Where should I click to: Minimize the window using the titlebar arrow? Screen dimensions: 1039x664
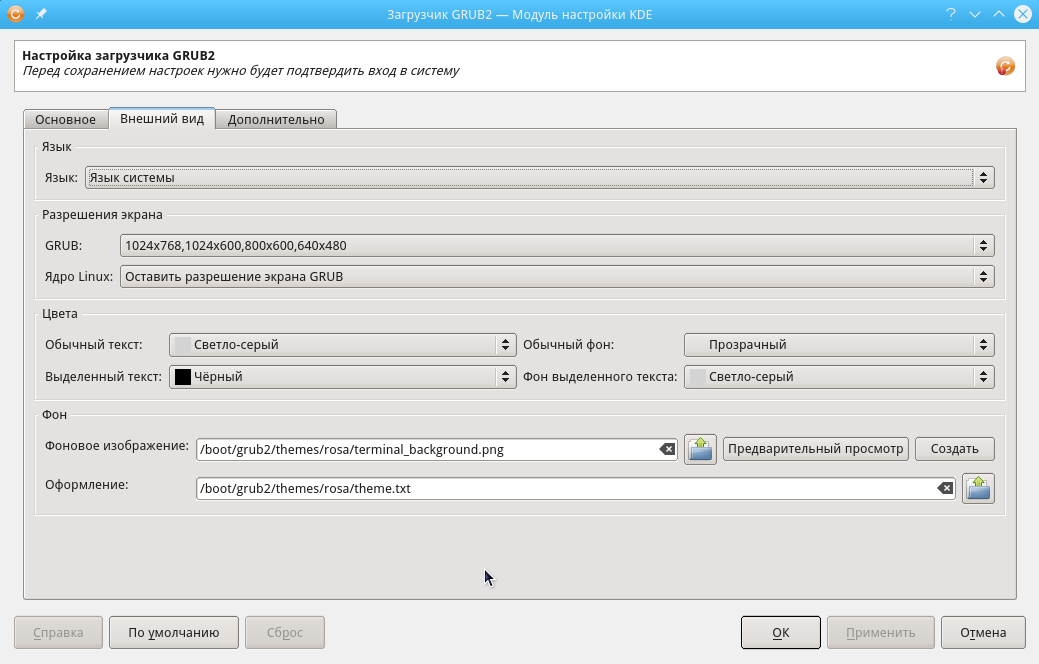pos(975,14)
